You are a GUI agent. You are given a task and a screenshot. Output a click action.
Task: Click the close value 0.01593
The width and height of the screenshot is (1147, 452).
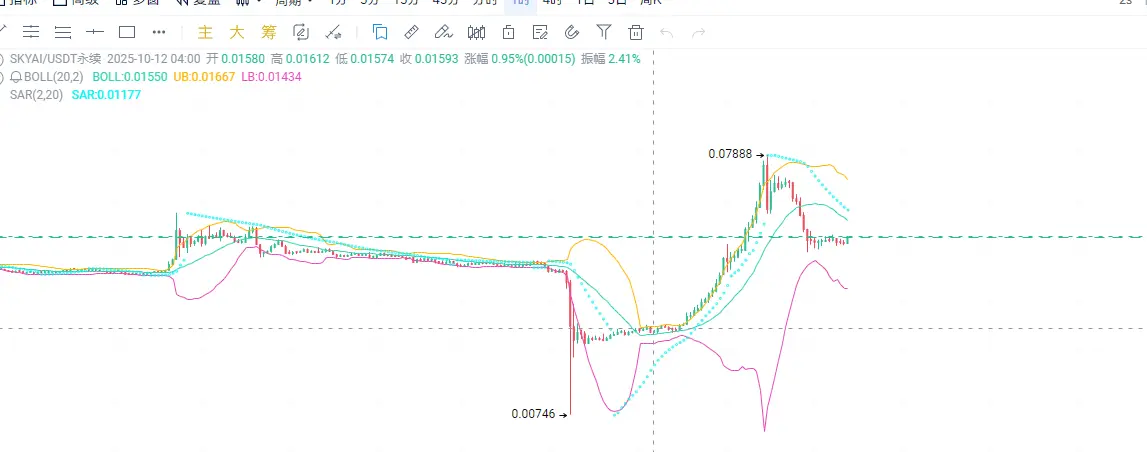click(437, 59)
